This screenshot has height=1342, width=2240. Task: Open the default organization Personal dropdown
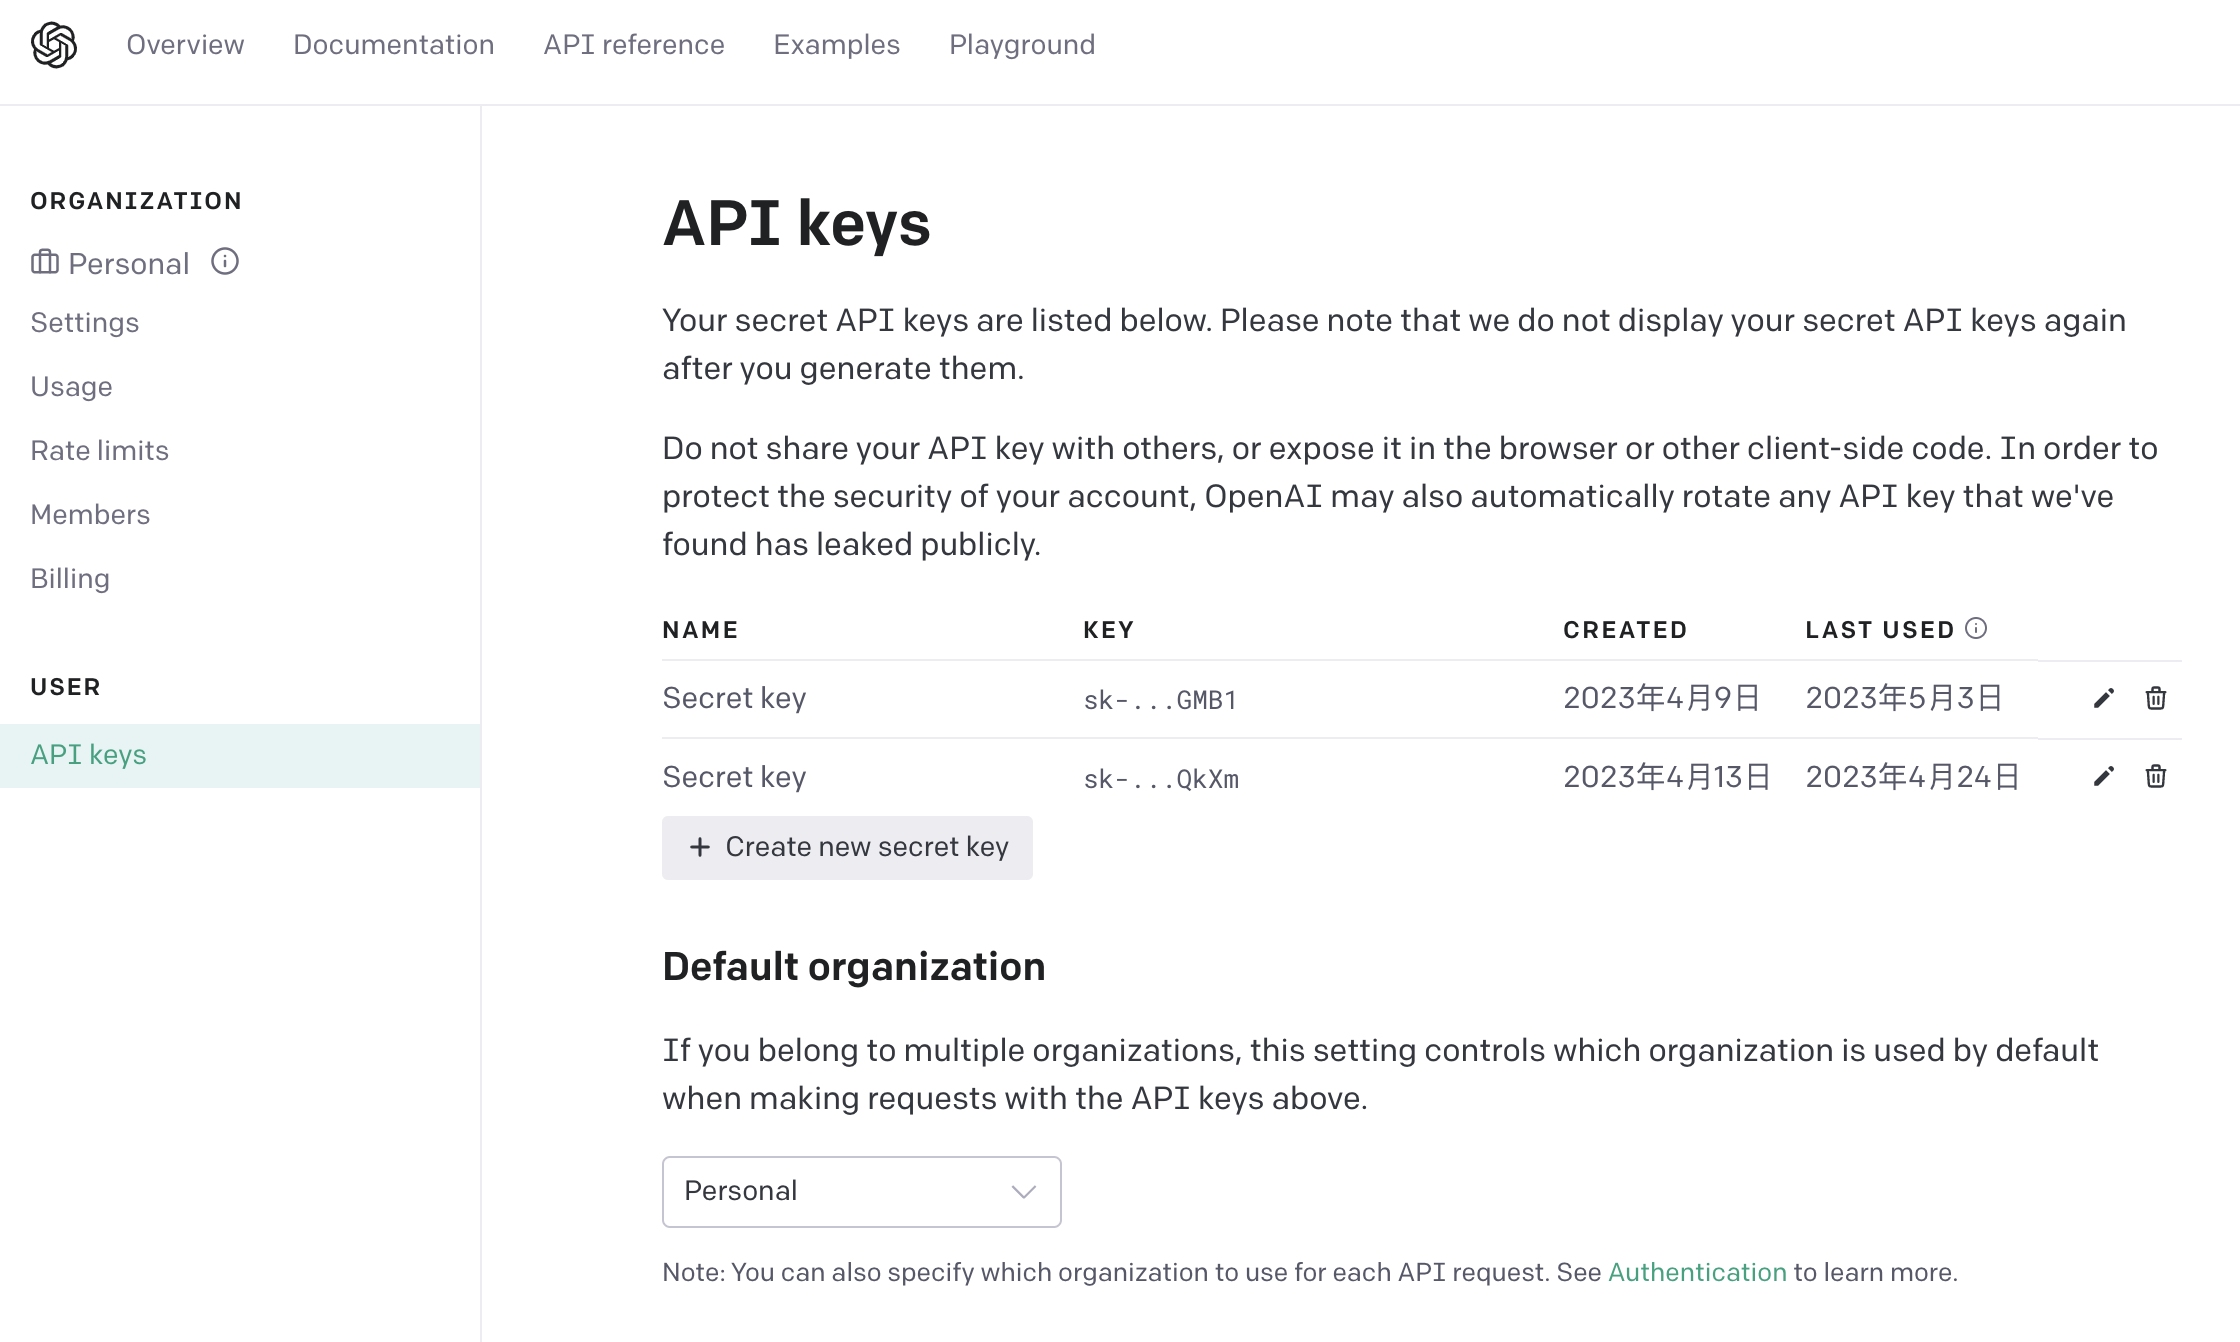tap(861, 1191)
